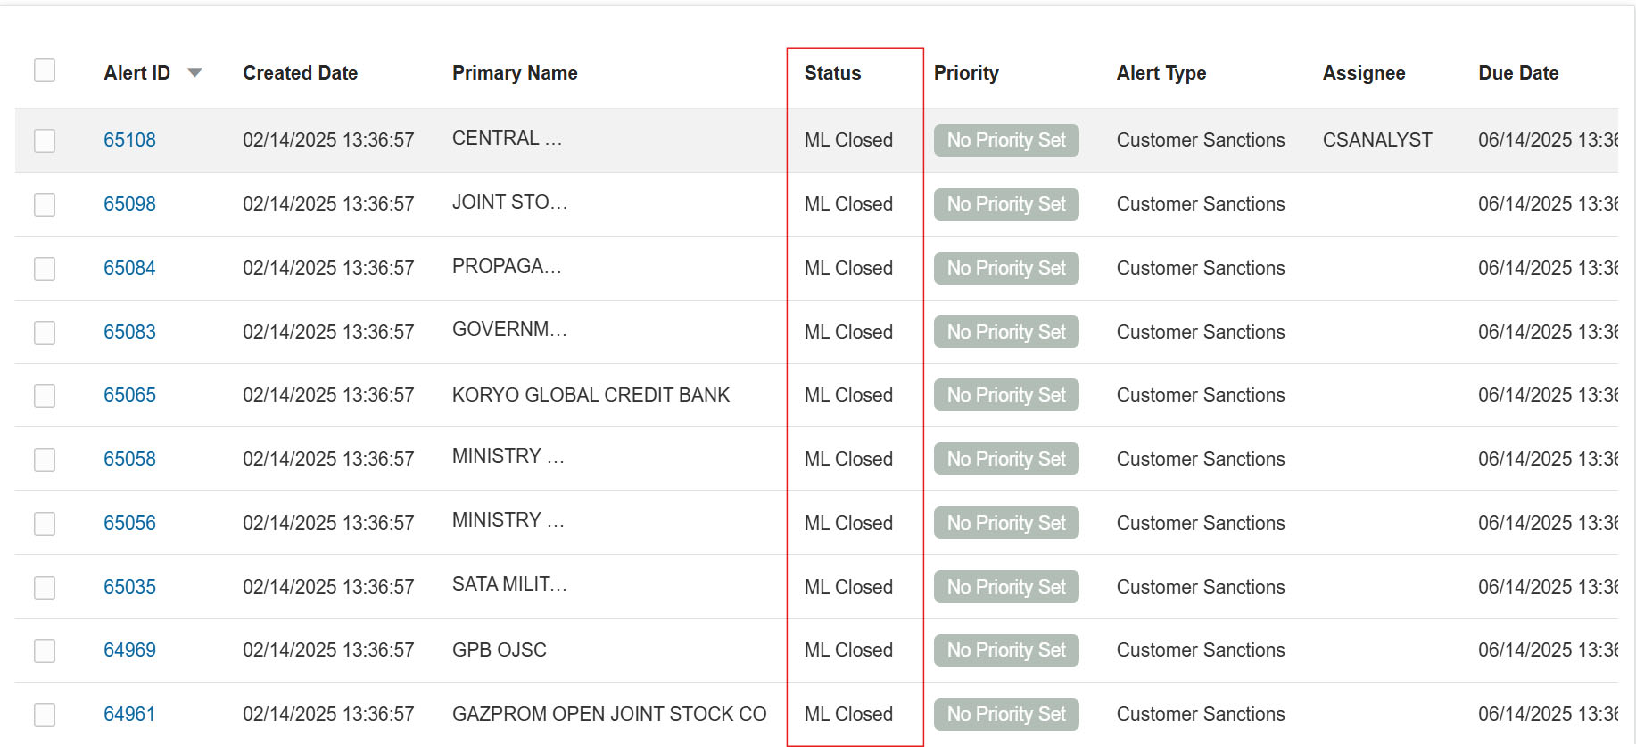
Task: Follow the 64969 alert ID link
Action: click(x=130, y=650)
